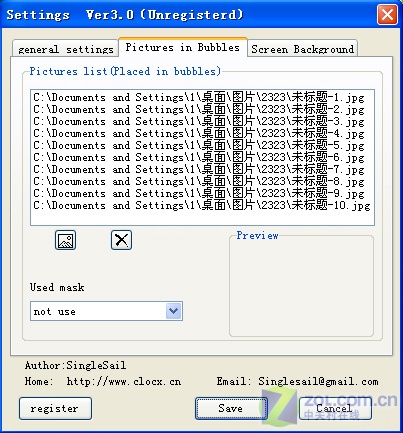Screen dimensions: 403x433
Task: Click the register button
Action: click(55, 408)
